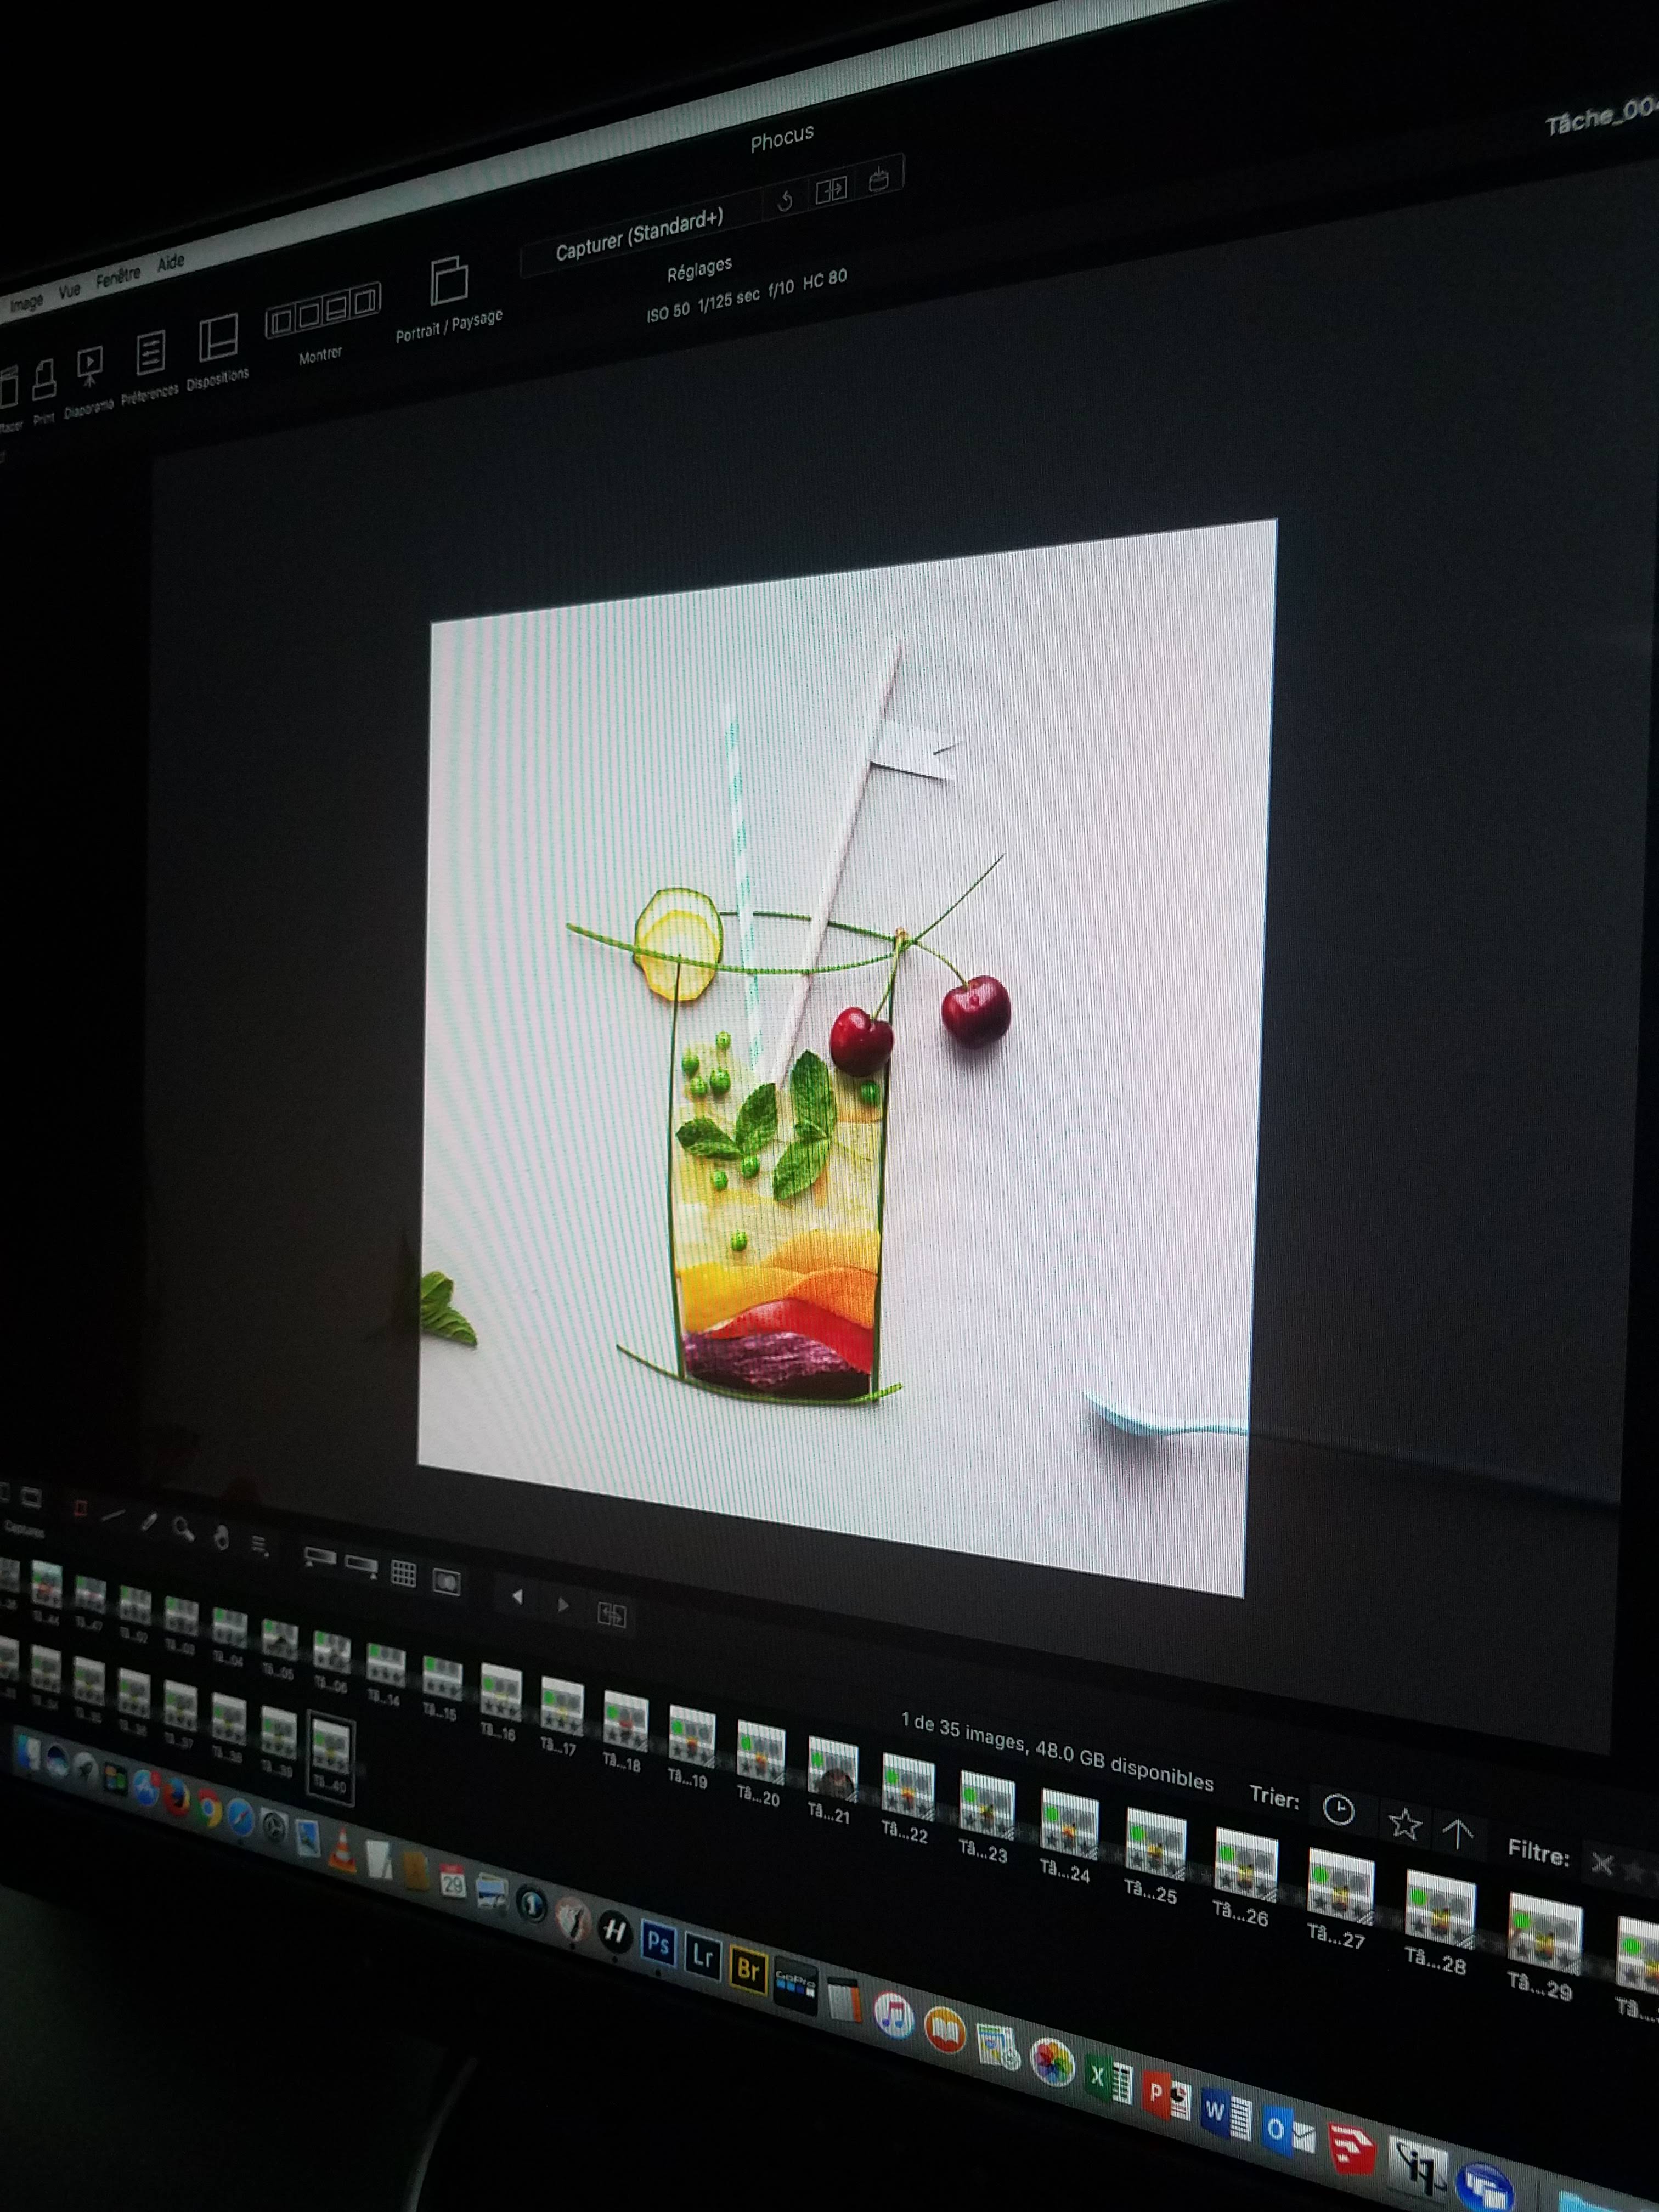Open the Fenêtre menu
This screenshot has width=1659, height=2212.
point(118,277)
